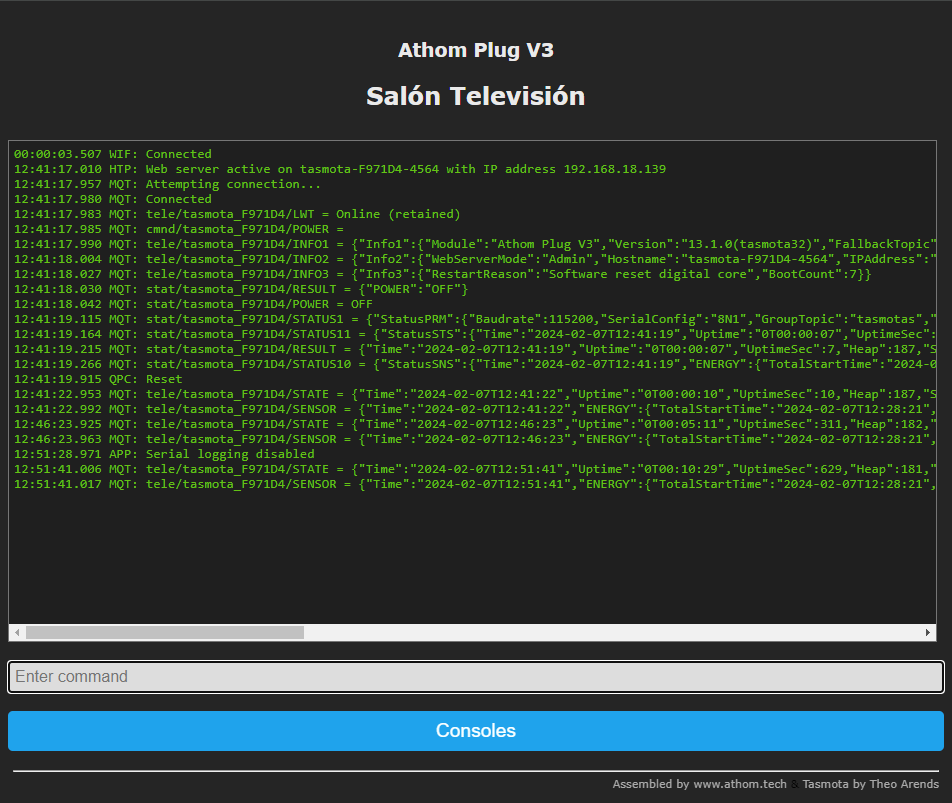Image resolution: width=952 pixels, height=803 pixels.
Task: Click the APP Serial logging disabled line
Action: point(164,454)
